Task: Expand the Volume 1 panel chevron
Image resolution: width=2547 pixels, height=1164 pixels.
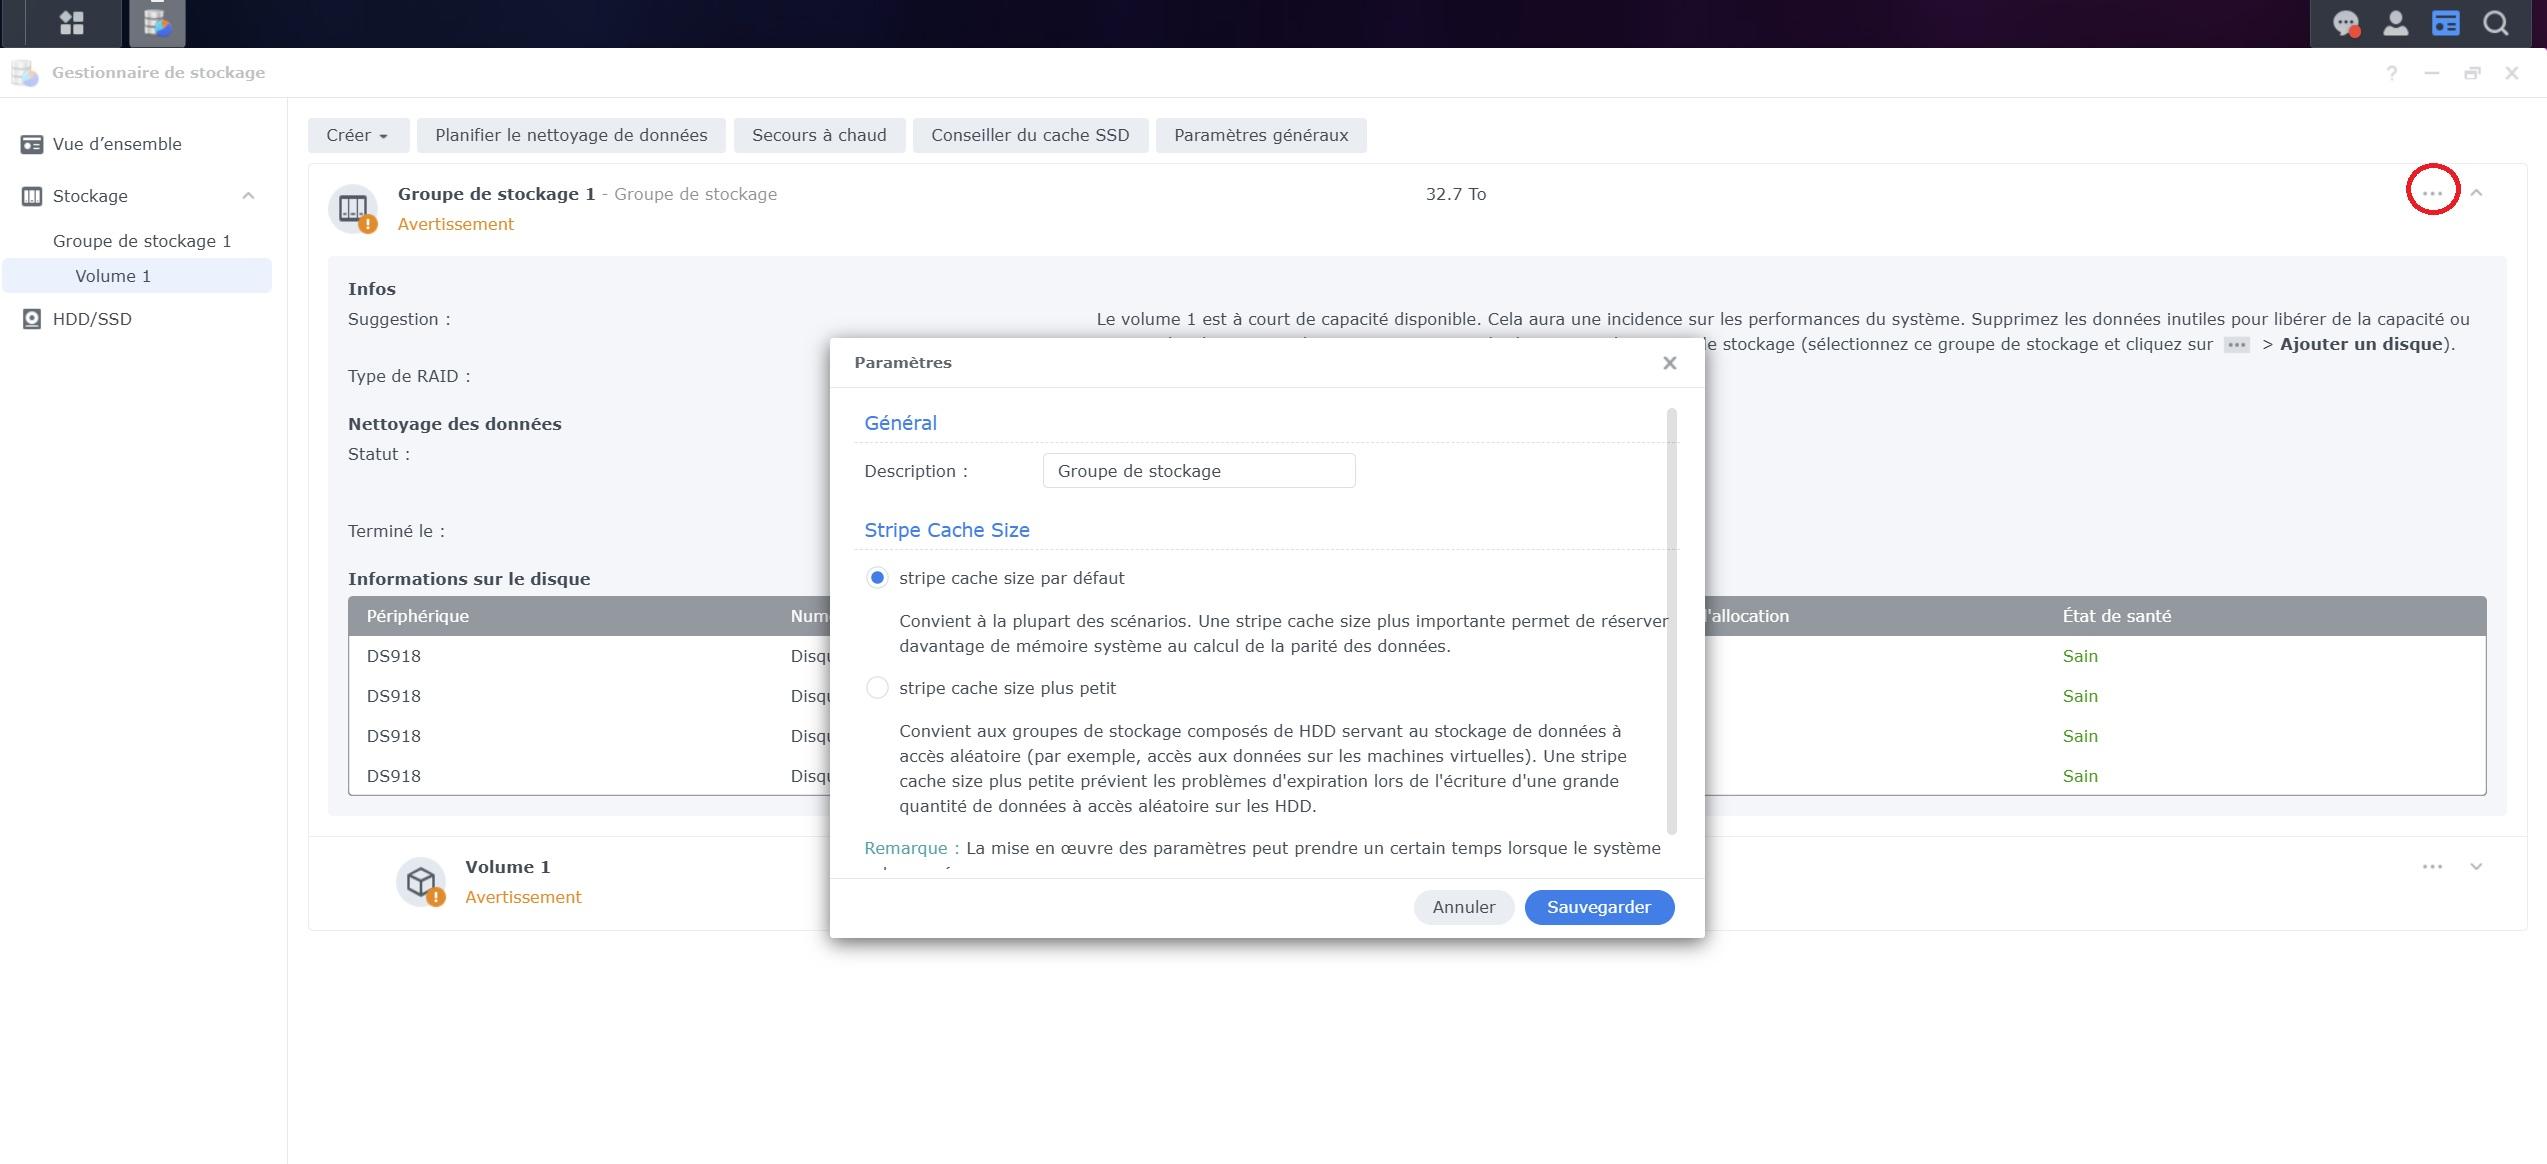Action: point(2476,867)
